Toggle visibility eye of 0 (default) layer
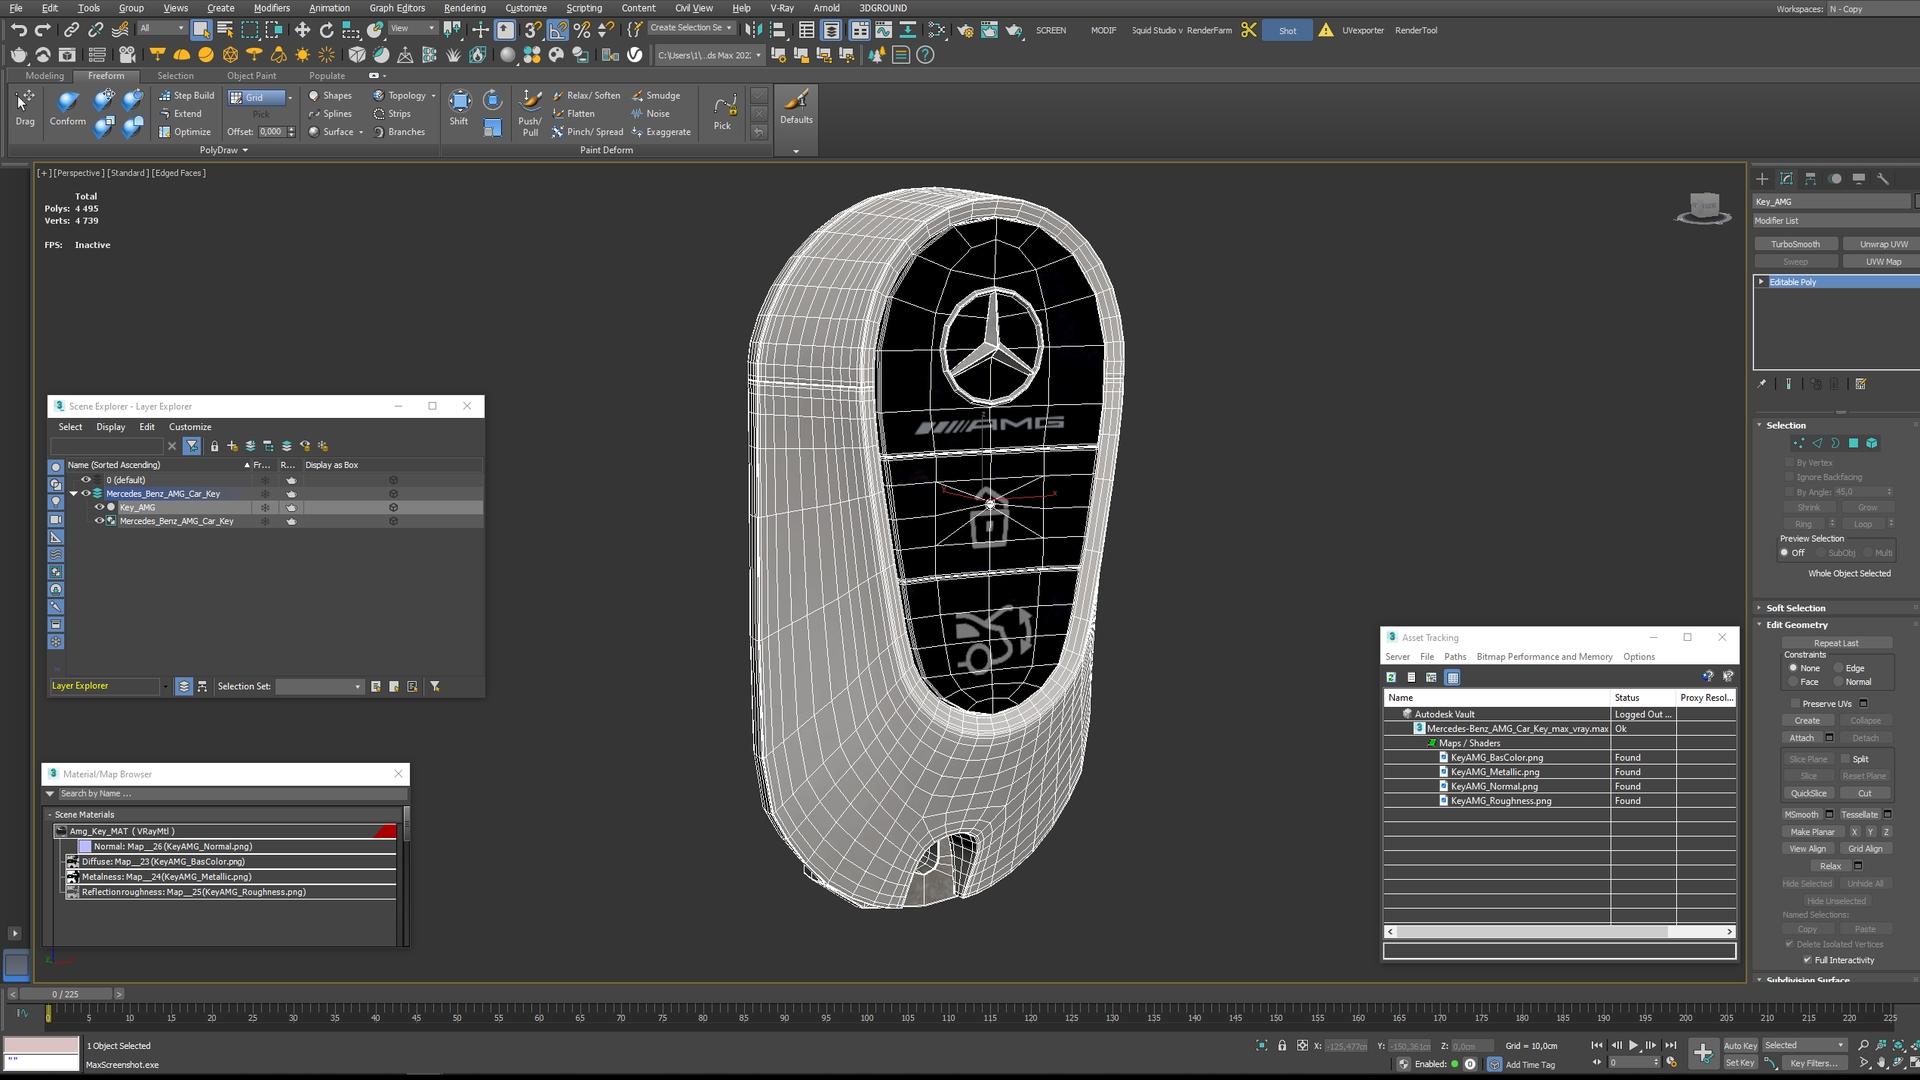 tap(86, 480)
